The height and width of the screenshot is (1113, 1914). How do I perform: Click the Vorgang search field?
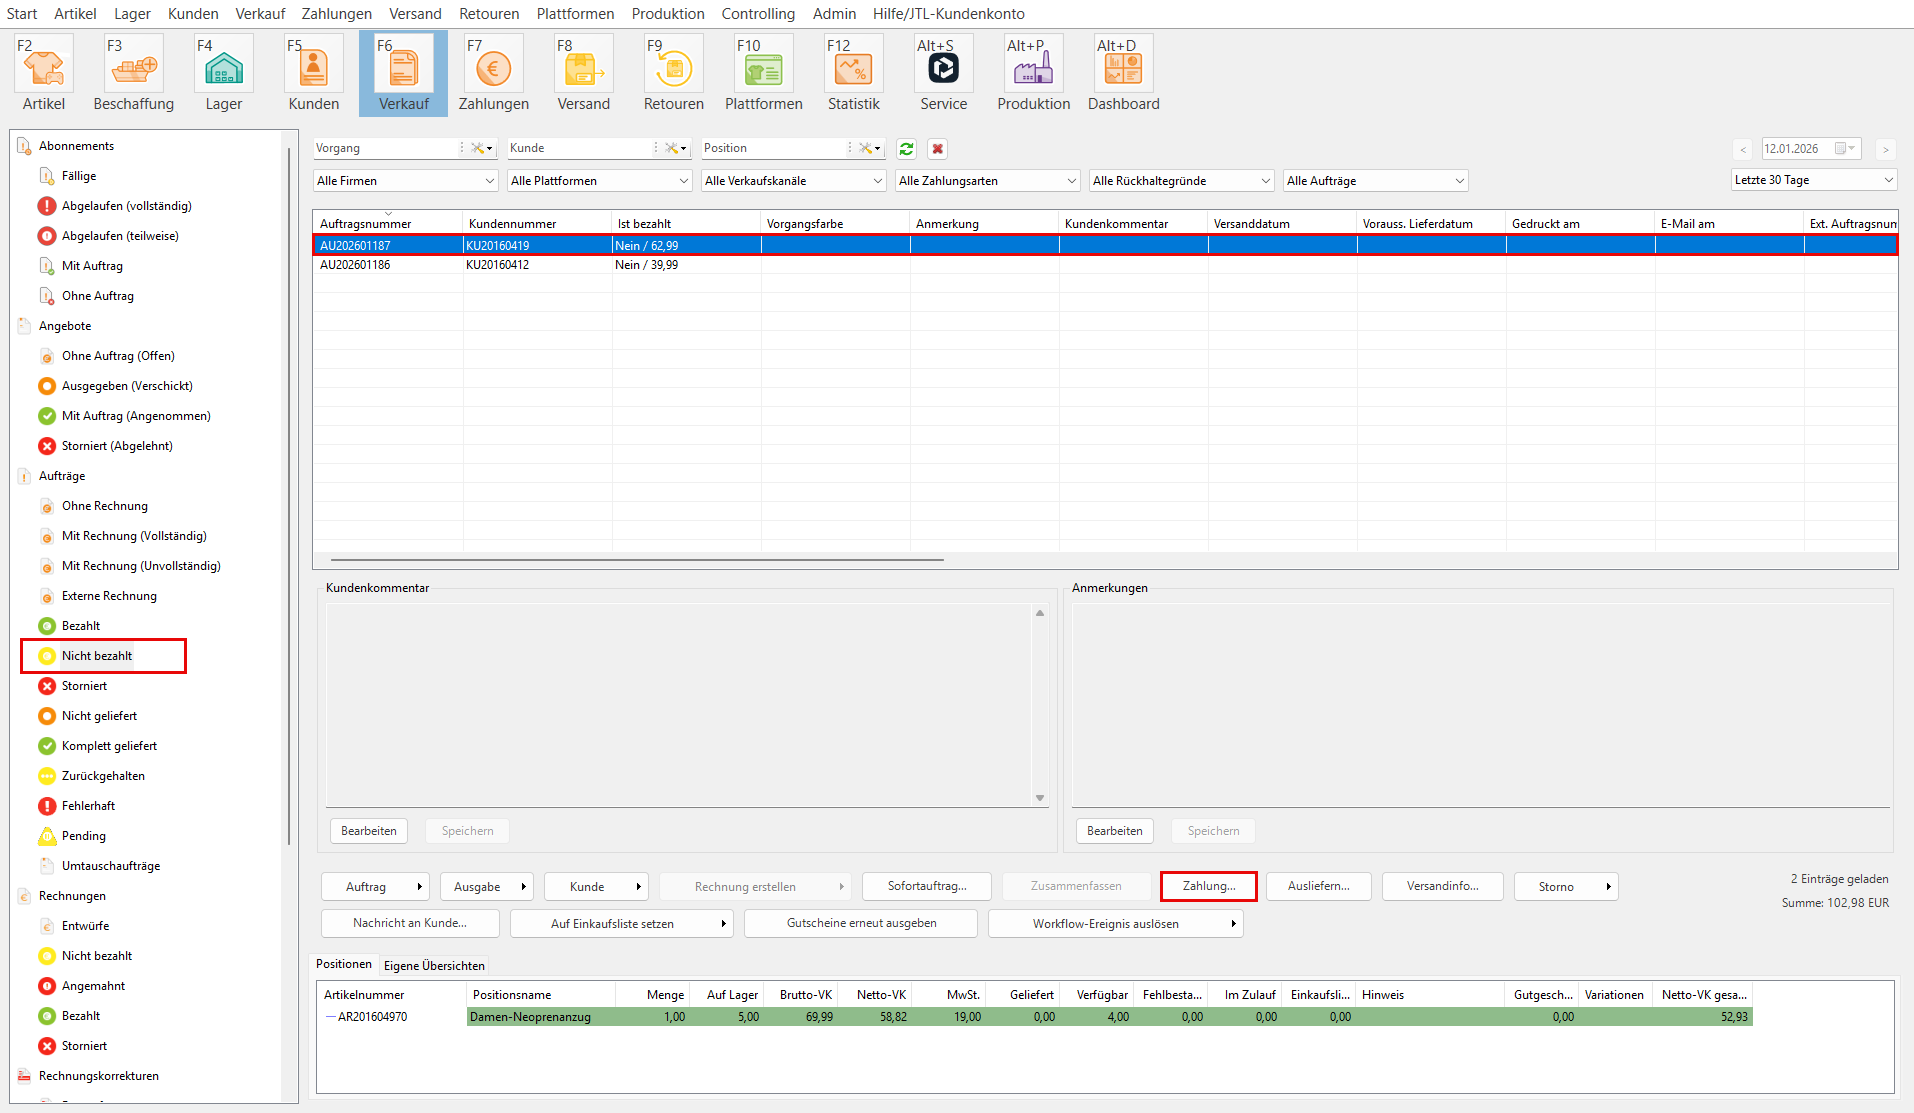point(385,148)
